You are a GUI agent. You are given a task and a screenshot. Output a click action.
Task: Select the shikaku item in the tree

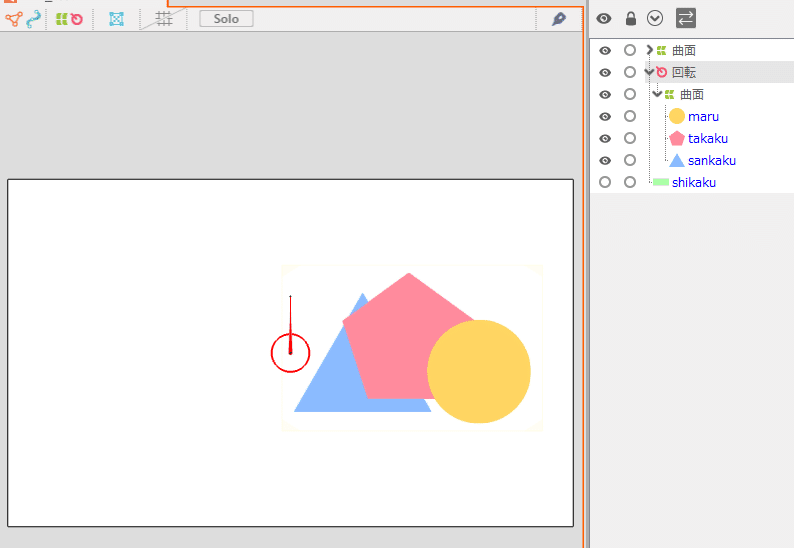coord(694,182)
